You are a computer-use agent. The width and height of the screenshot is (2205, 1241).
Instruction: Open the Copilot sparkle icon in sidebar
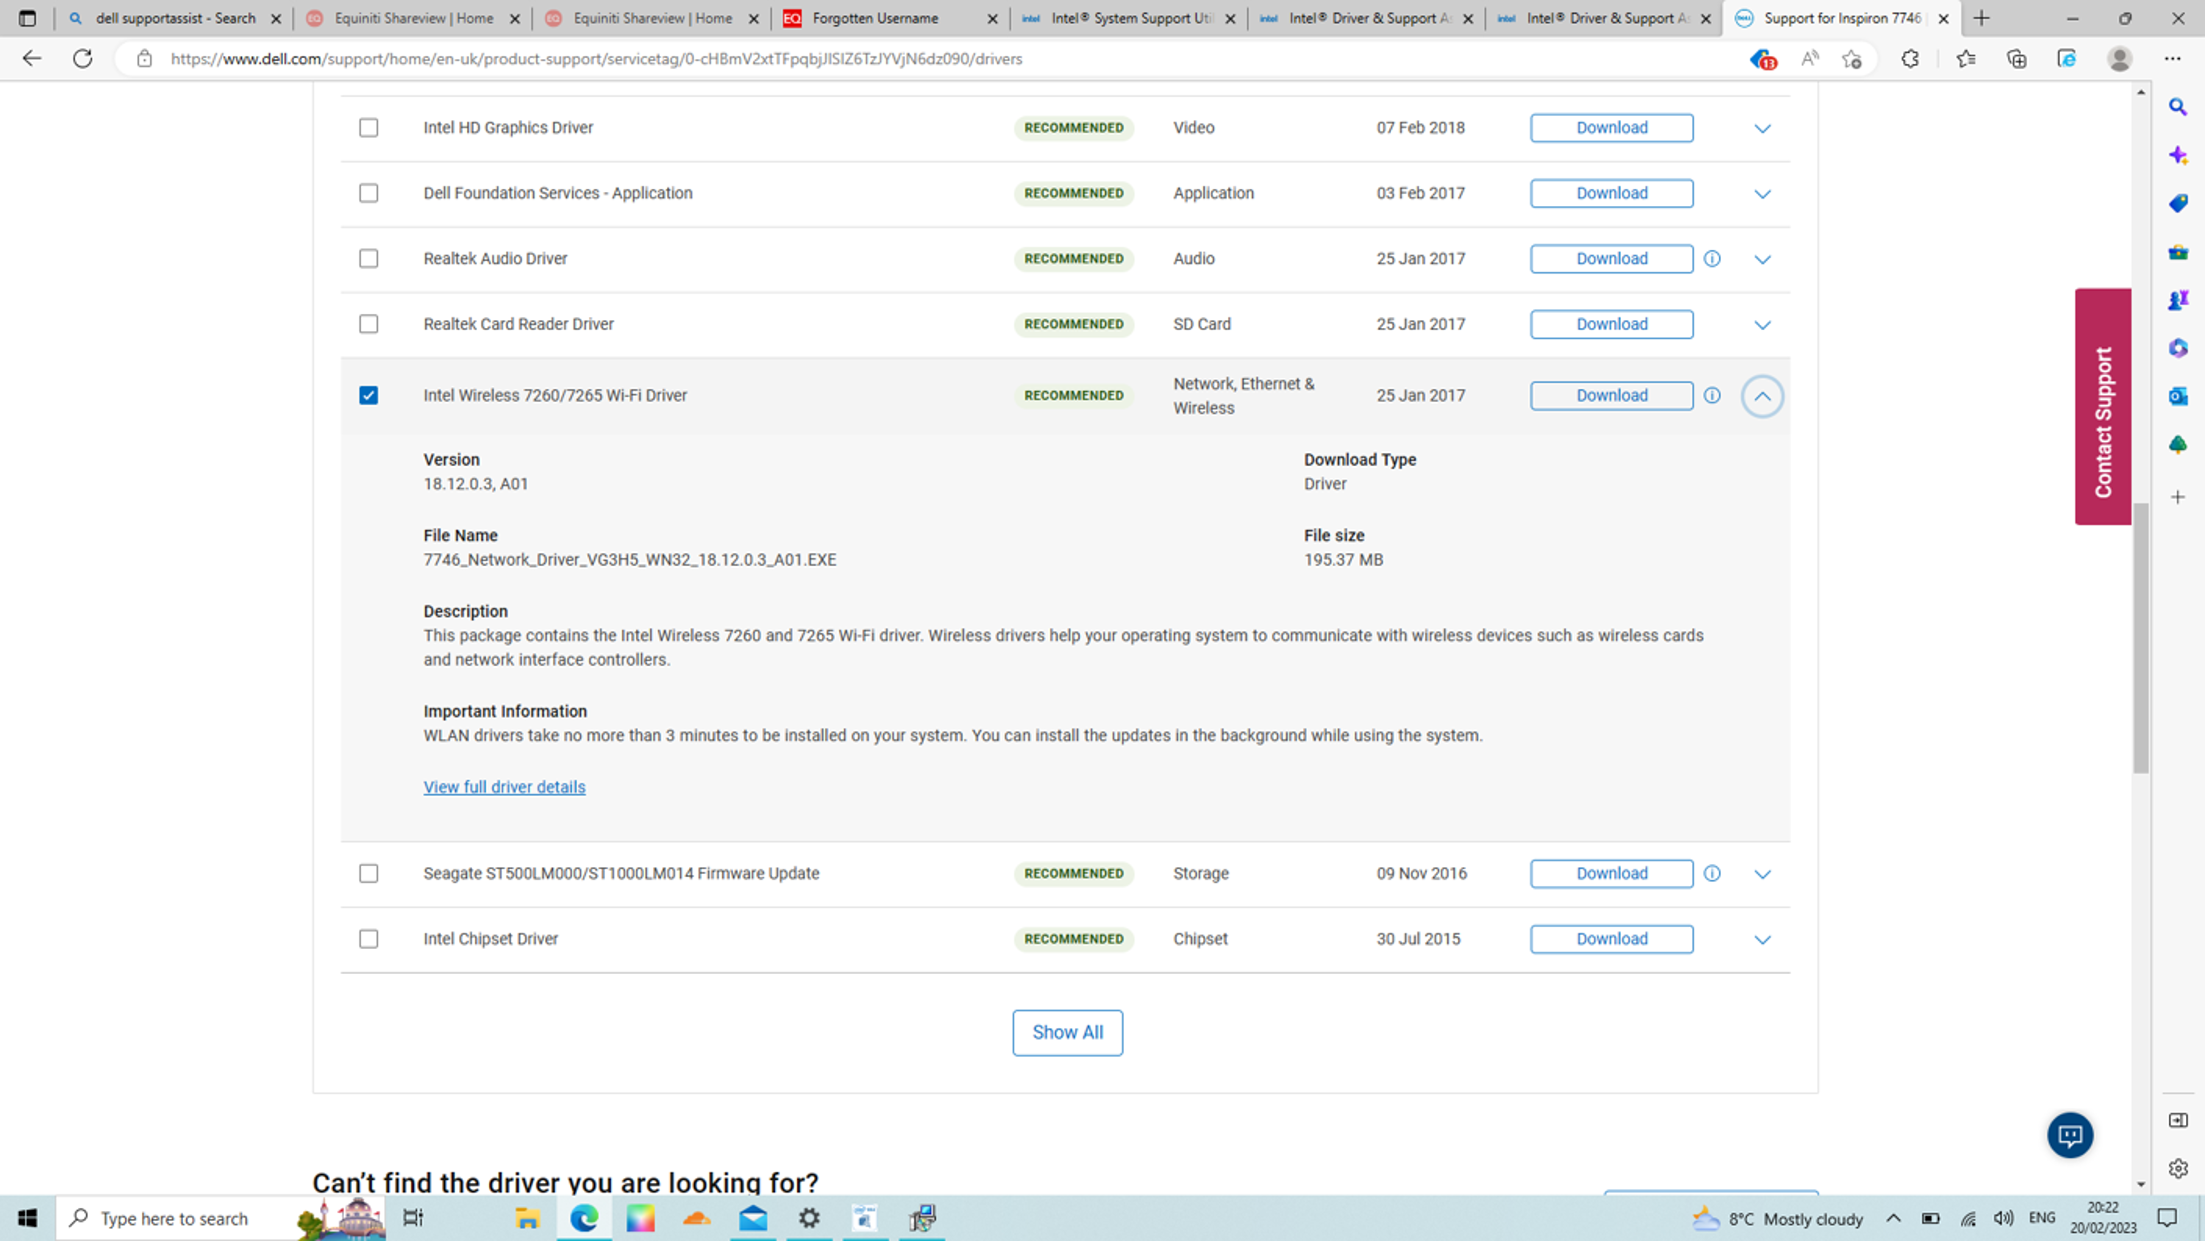[x=2178, y=155]
